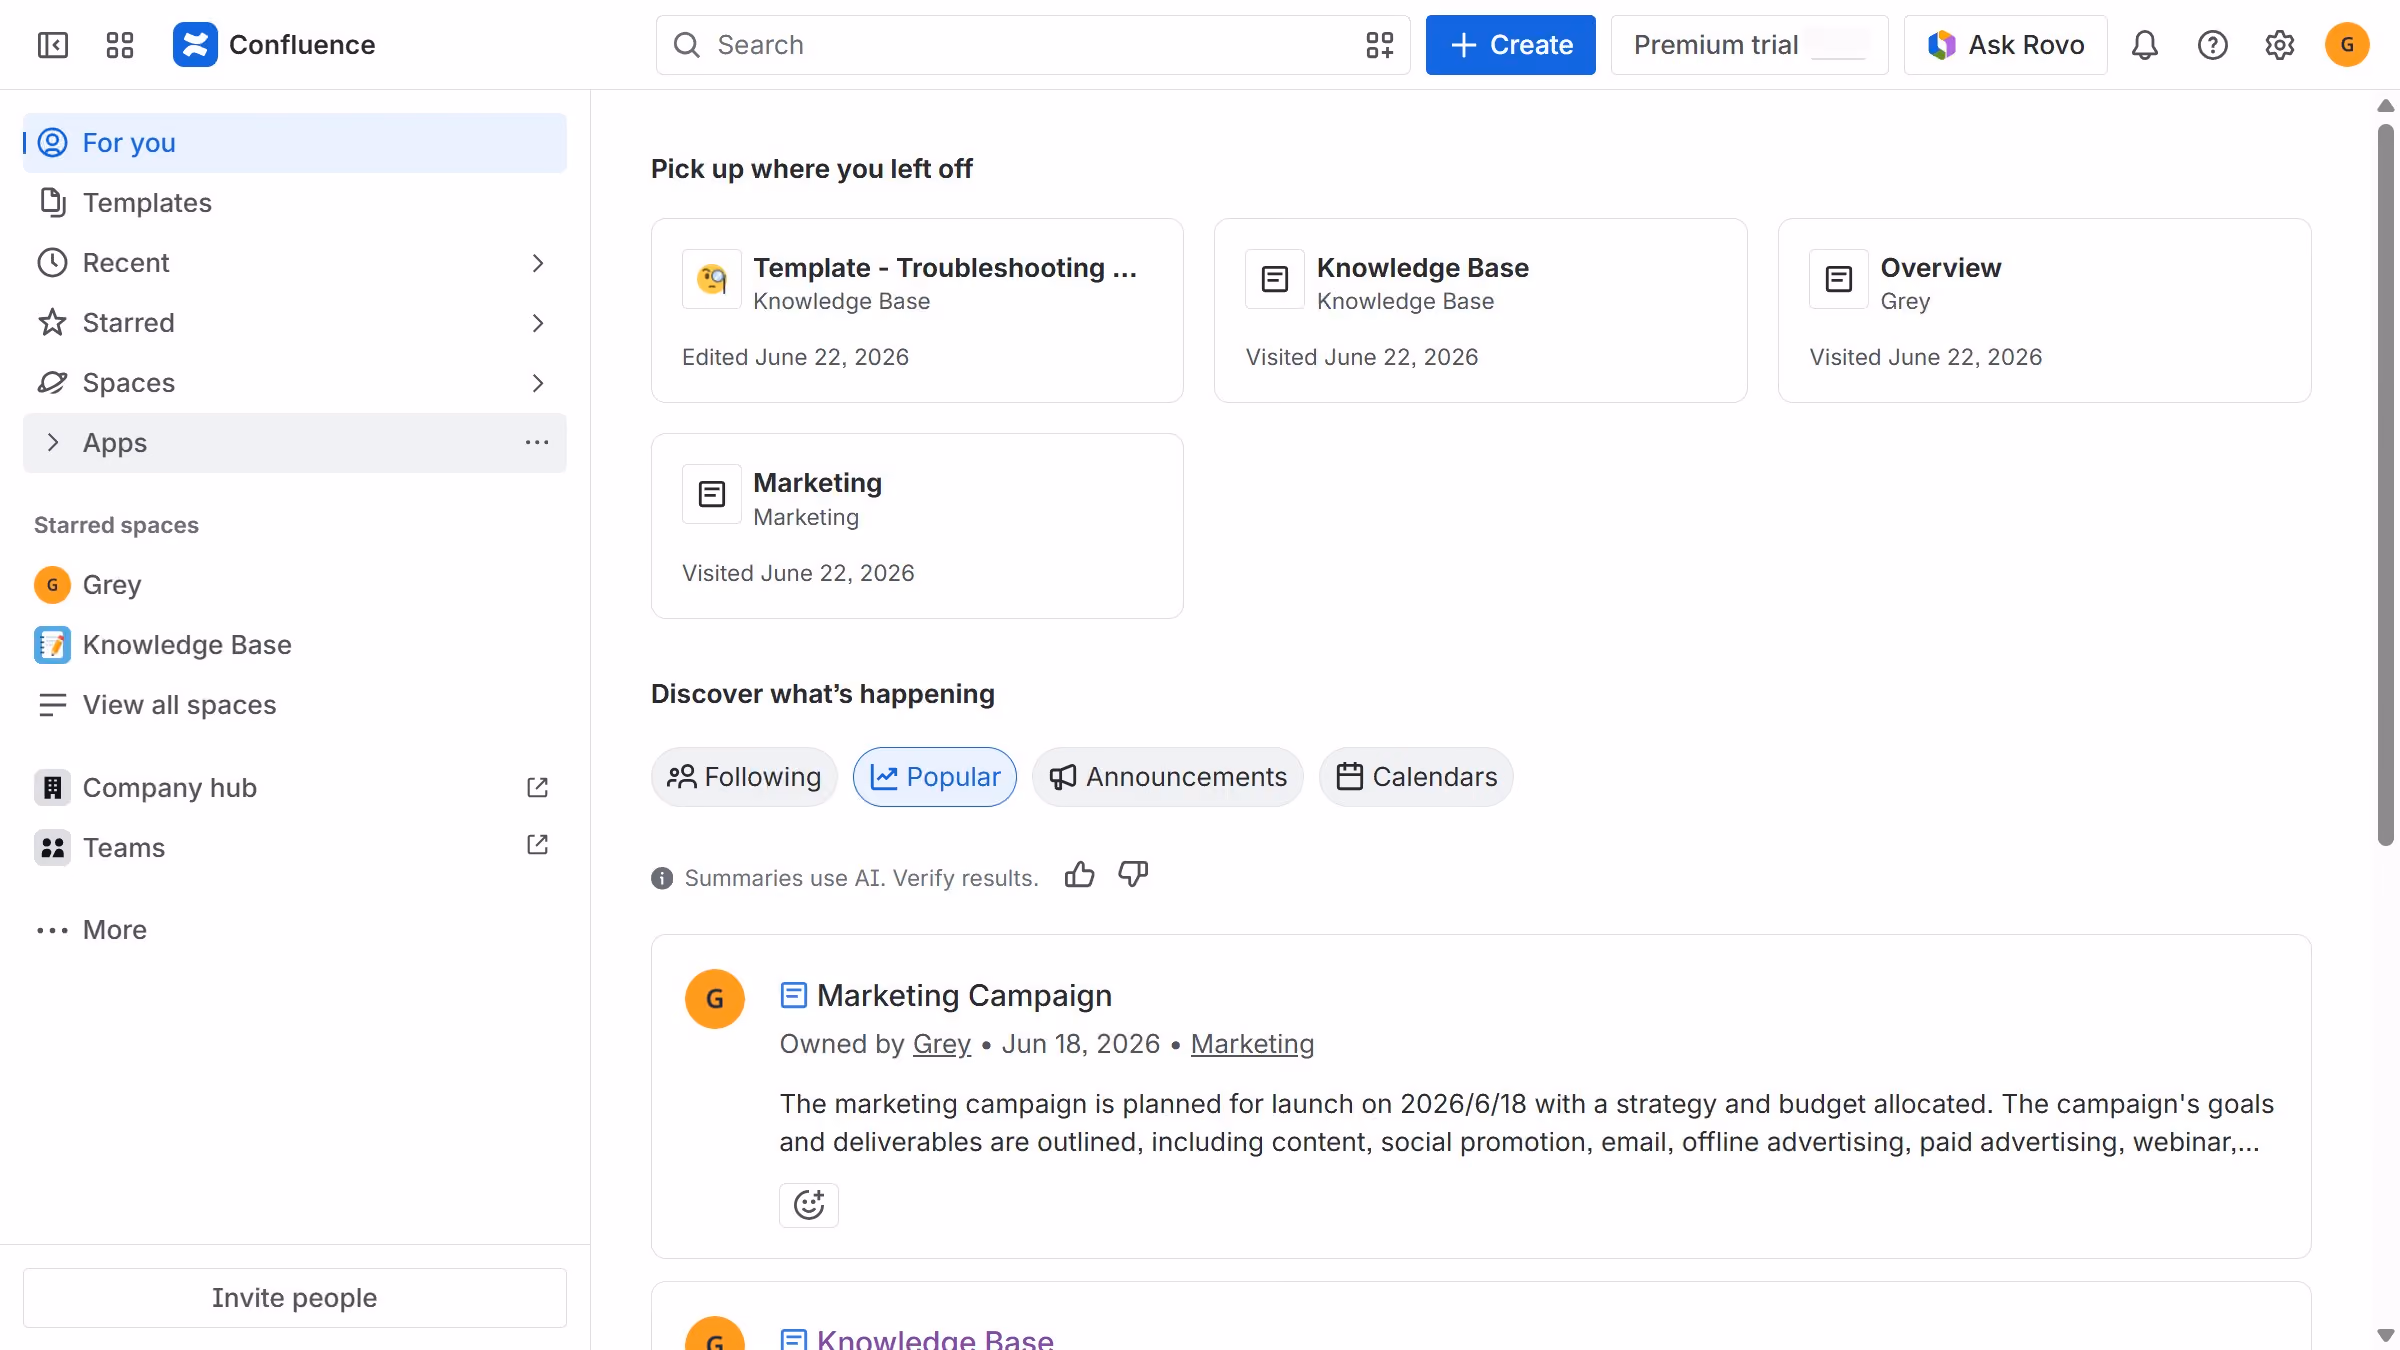Viewport: 2400px width, 1350px height.
Task: Click the Grey owner link
Action: coord(941,1044)
